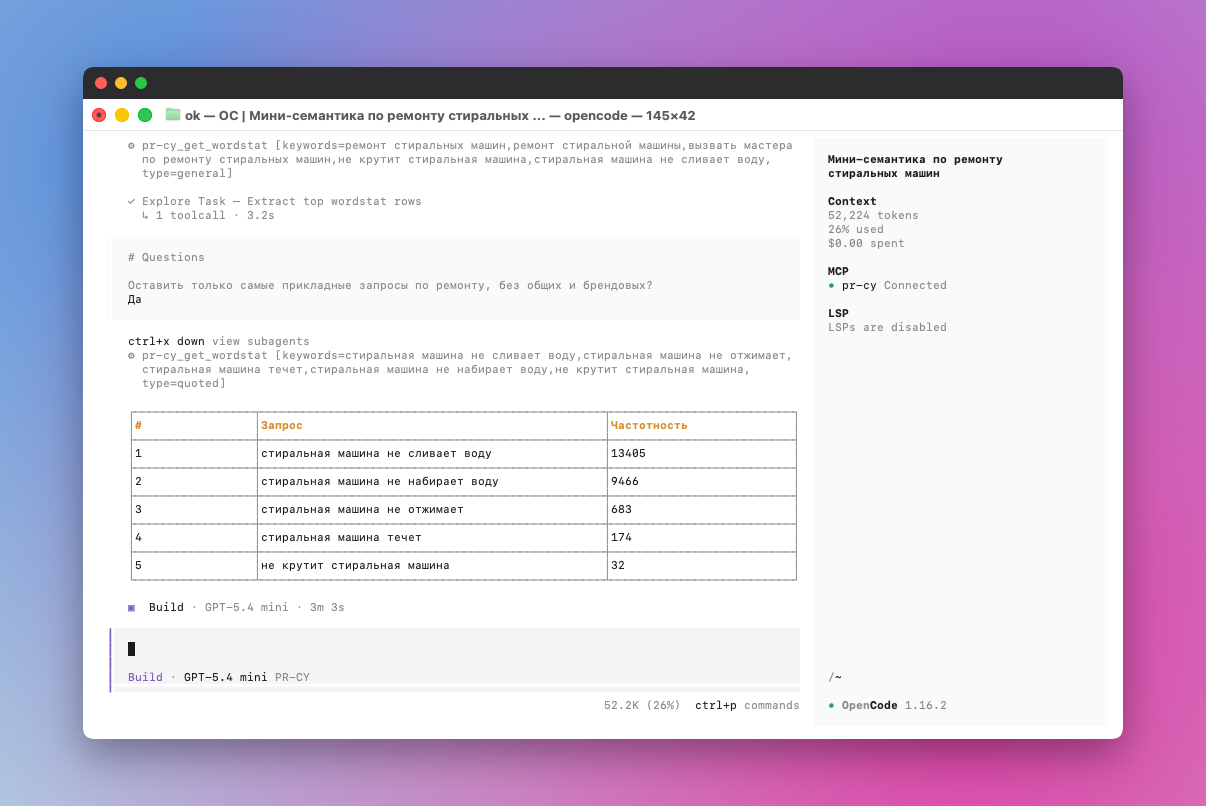Viewport: 1206px width, 806px height.
Task: Click the answer Да in the questions block
Action: (x=135, y=299)
